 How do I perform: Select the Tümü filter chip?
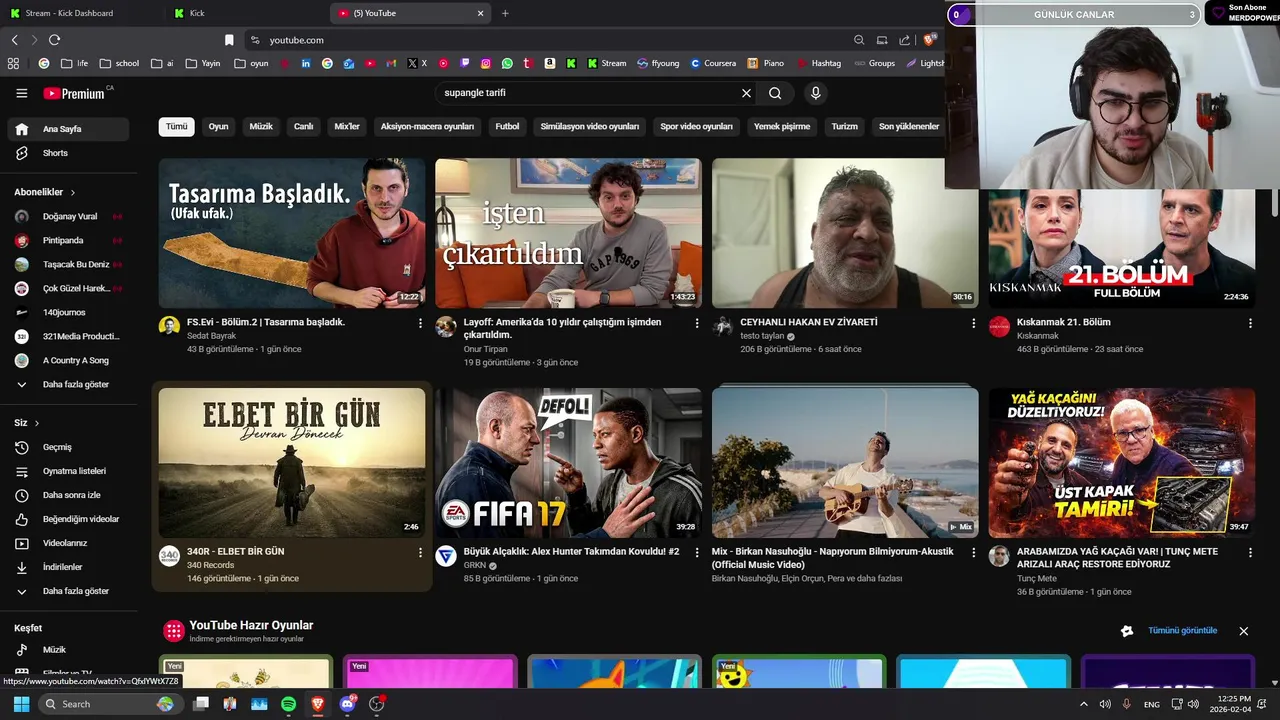point(177,127)
